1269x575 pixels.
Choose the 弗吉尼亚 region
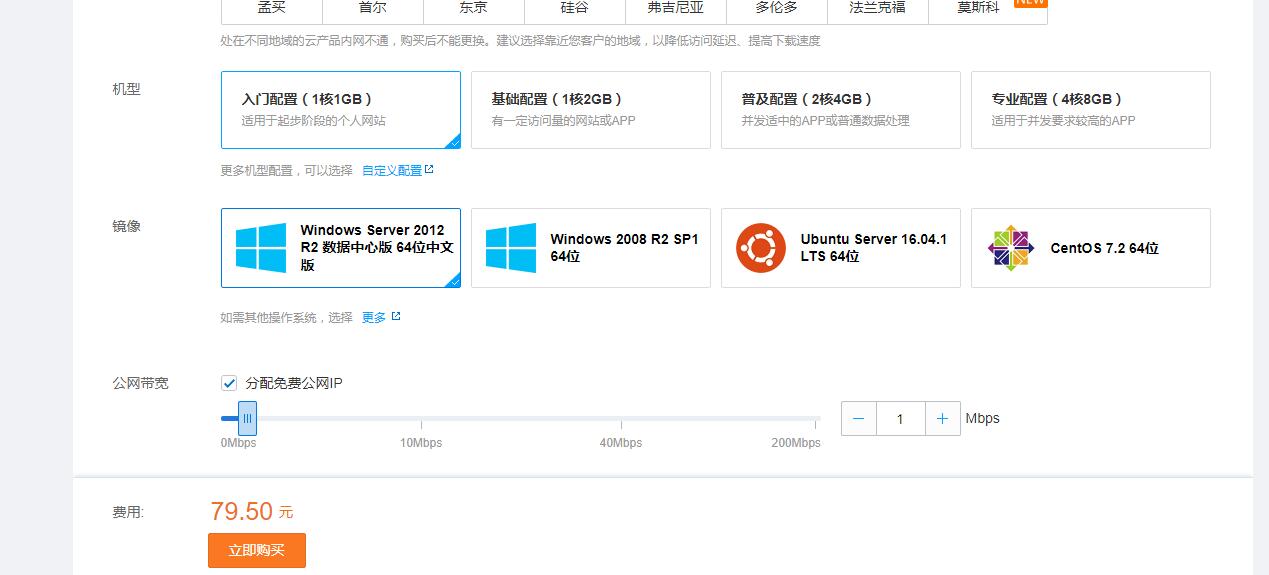coord(676,10)
